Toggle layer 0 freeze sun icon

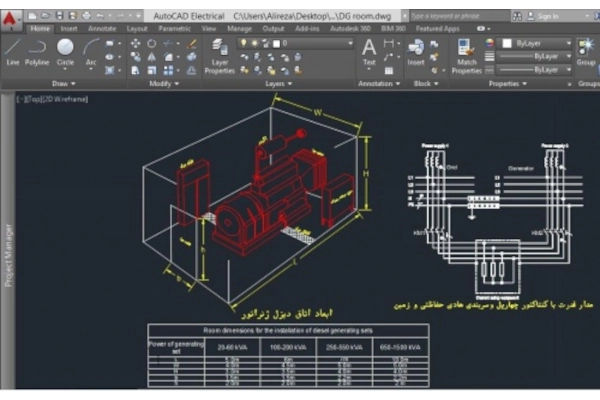(254, 43)
